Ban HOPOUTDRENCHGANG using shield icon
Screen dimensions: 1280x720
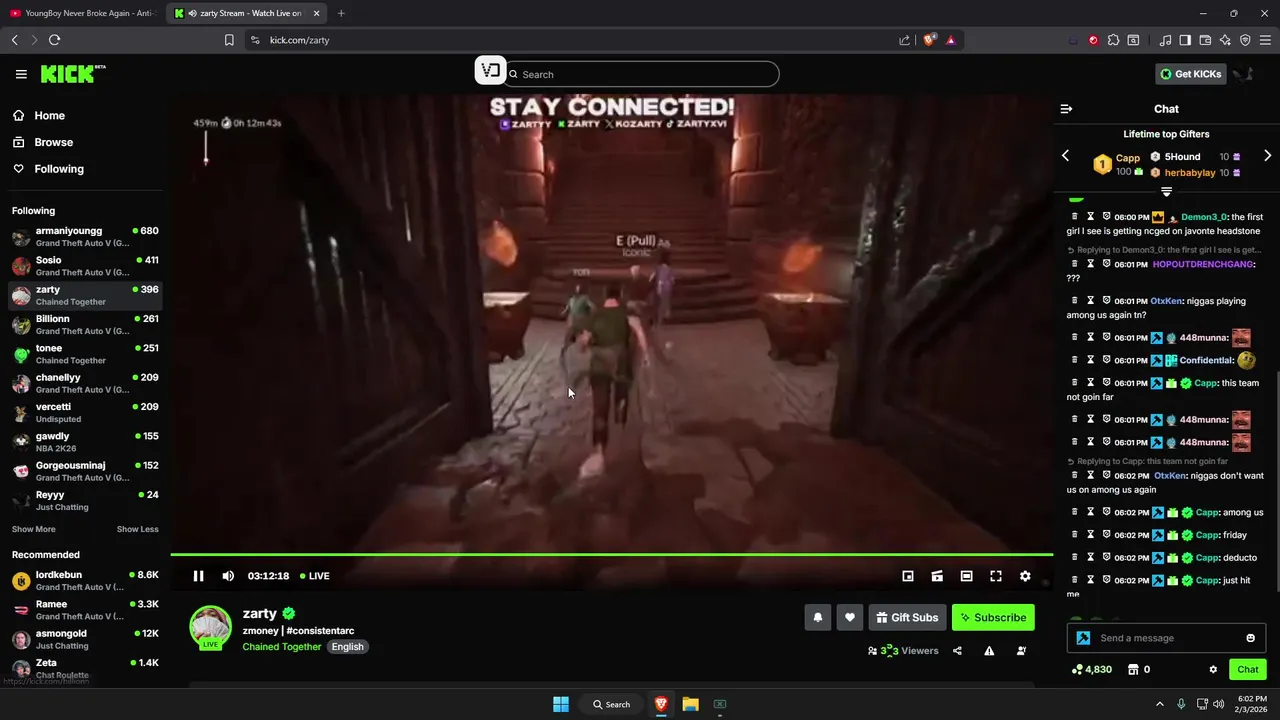(1106, 264)
